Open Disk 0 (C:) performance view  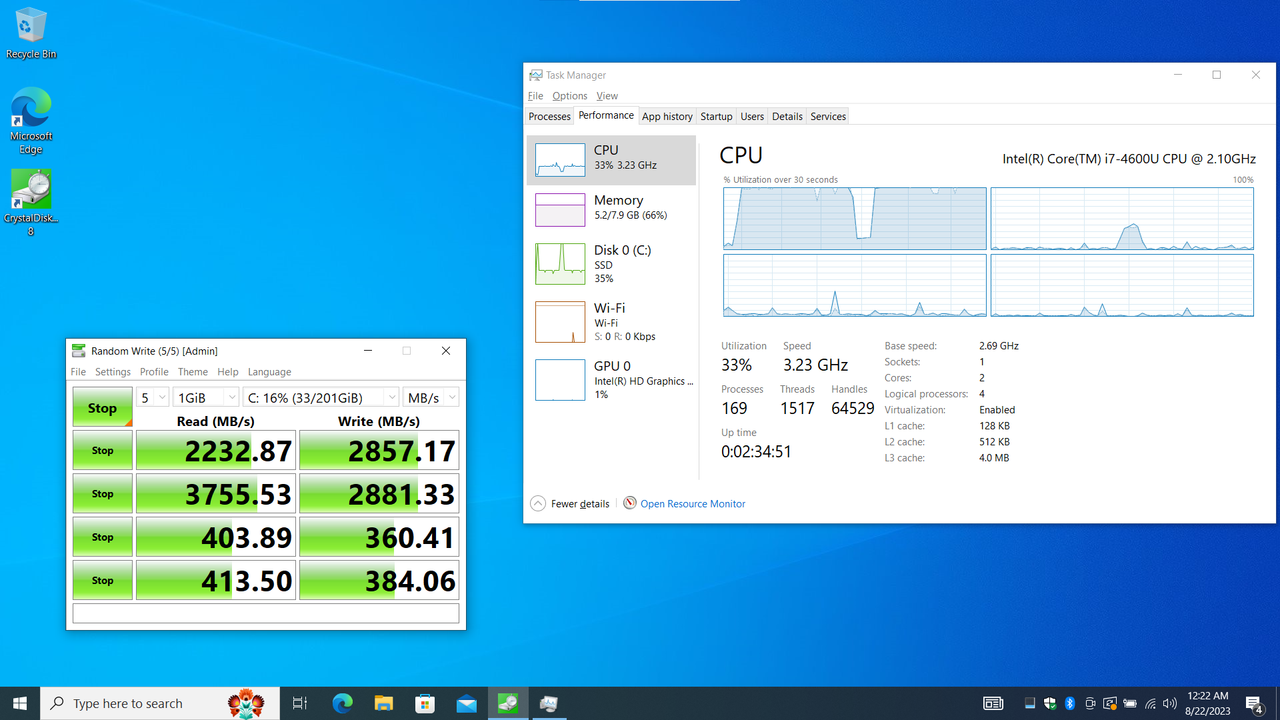point(610,263)
